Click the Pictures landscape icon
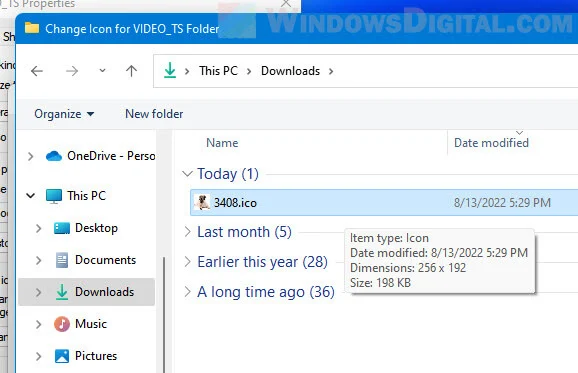The width and height of the screenshot is (578, 373). [x=62, y=356]
